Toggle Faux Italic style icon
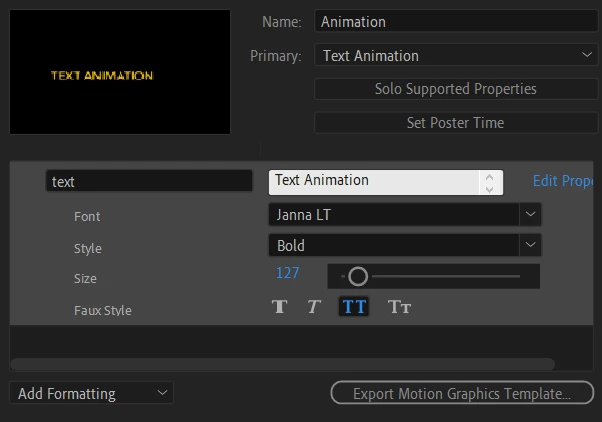 [314, 306]
